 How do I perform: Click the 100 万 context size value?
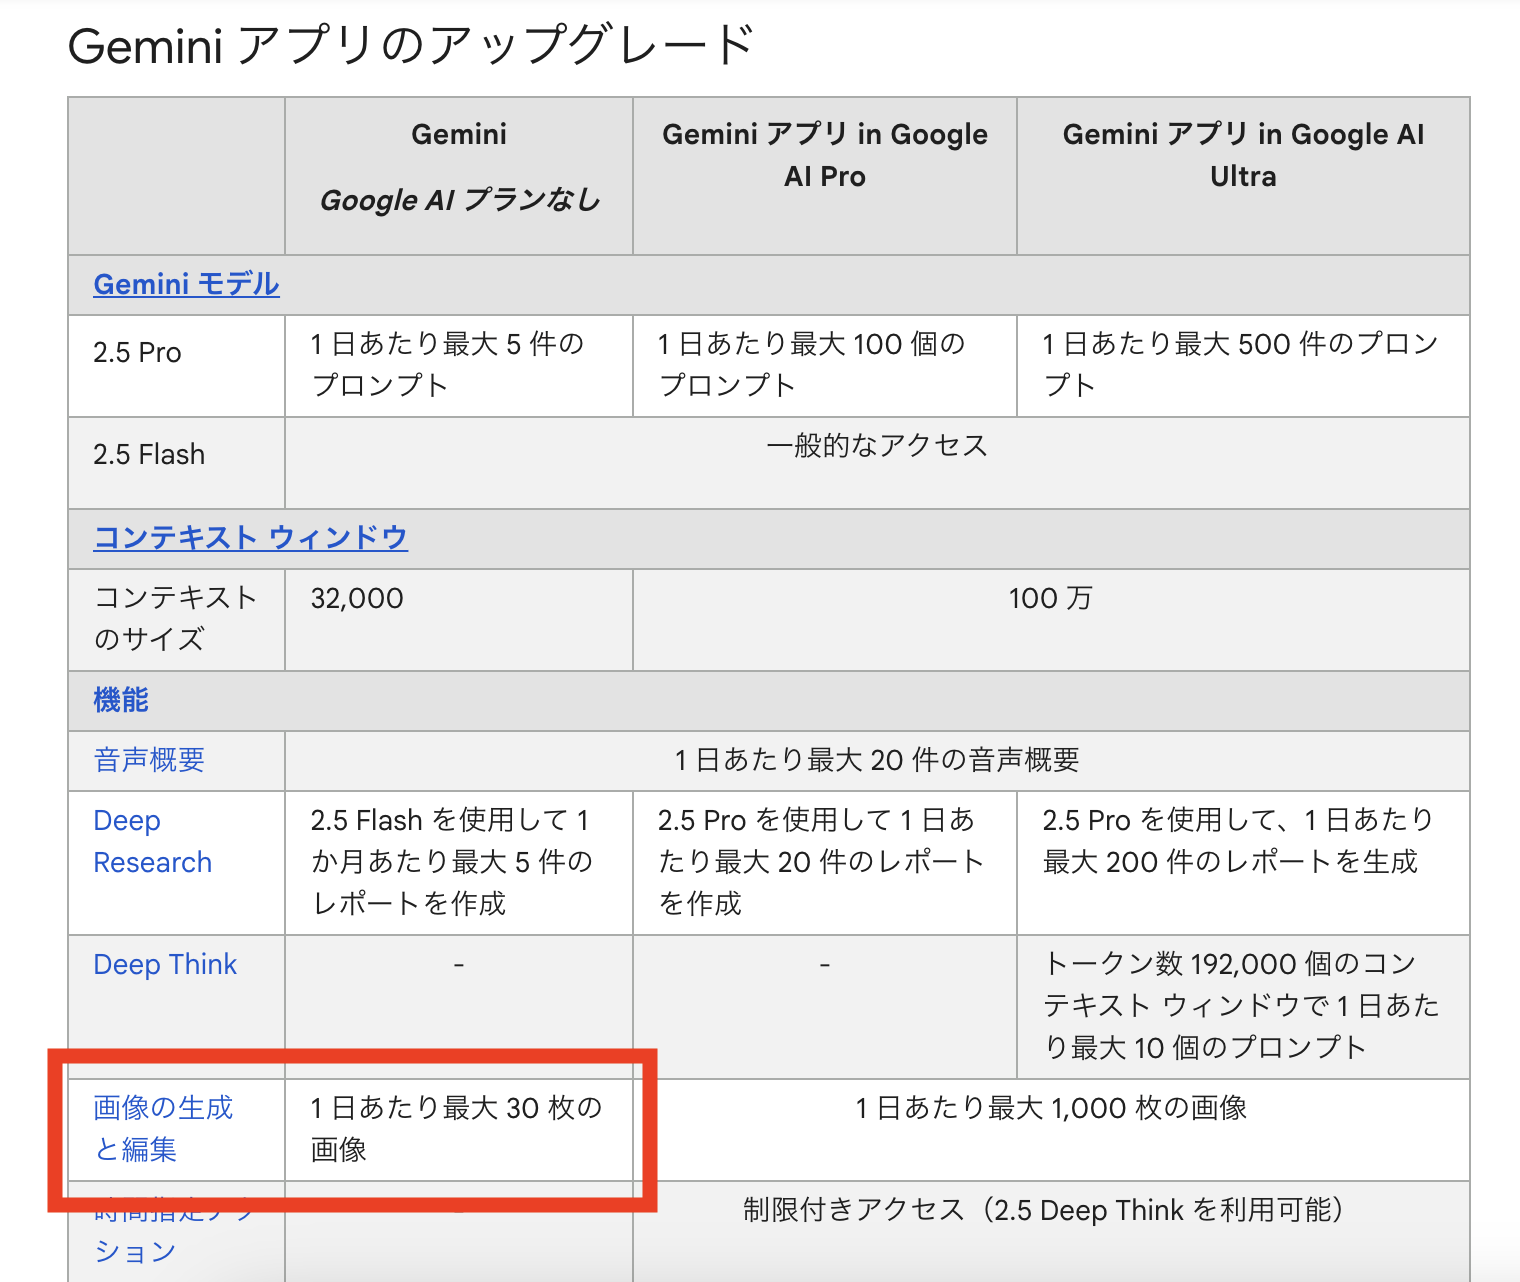pos(1050,598)
